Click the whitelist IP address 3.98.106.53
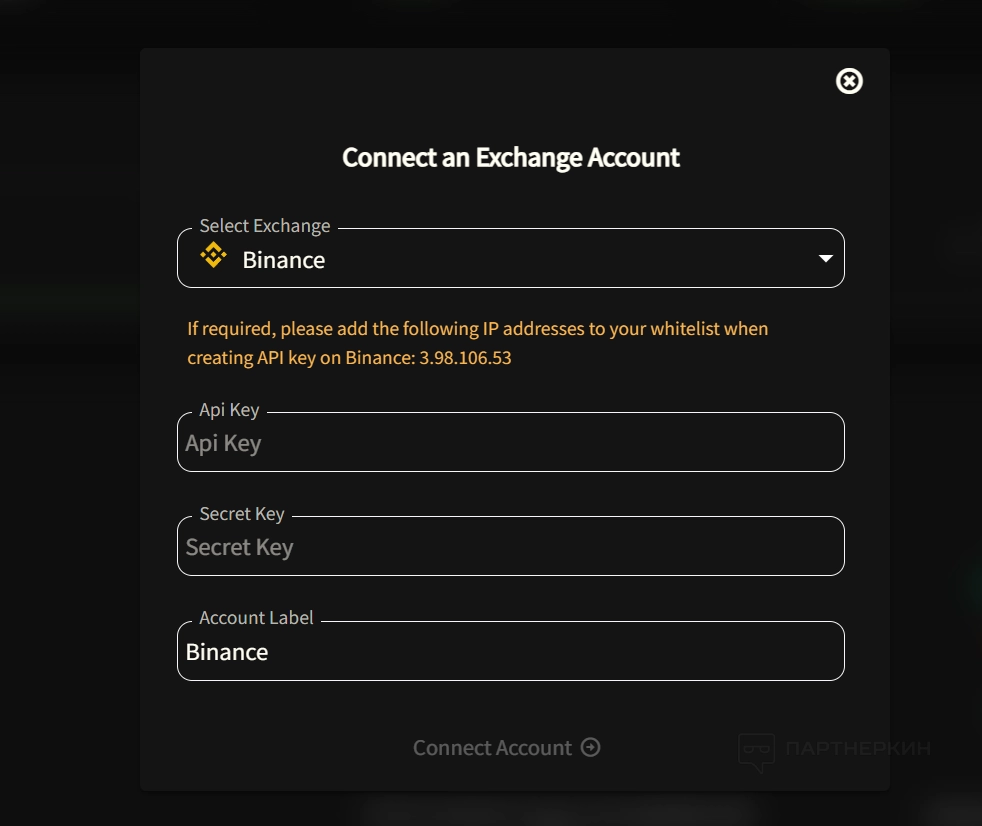The height and width of the screenshot is (826, 982). 465,358
